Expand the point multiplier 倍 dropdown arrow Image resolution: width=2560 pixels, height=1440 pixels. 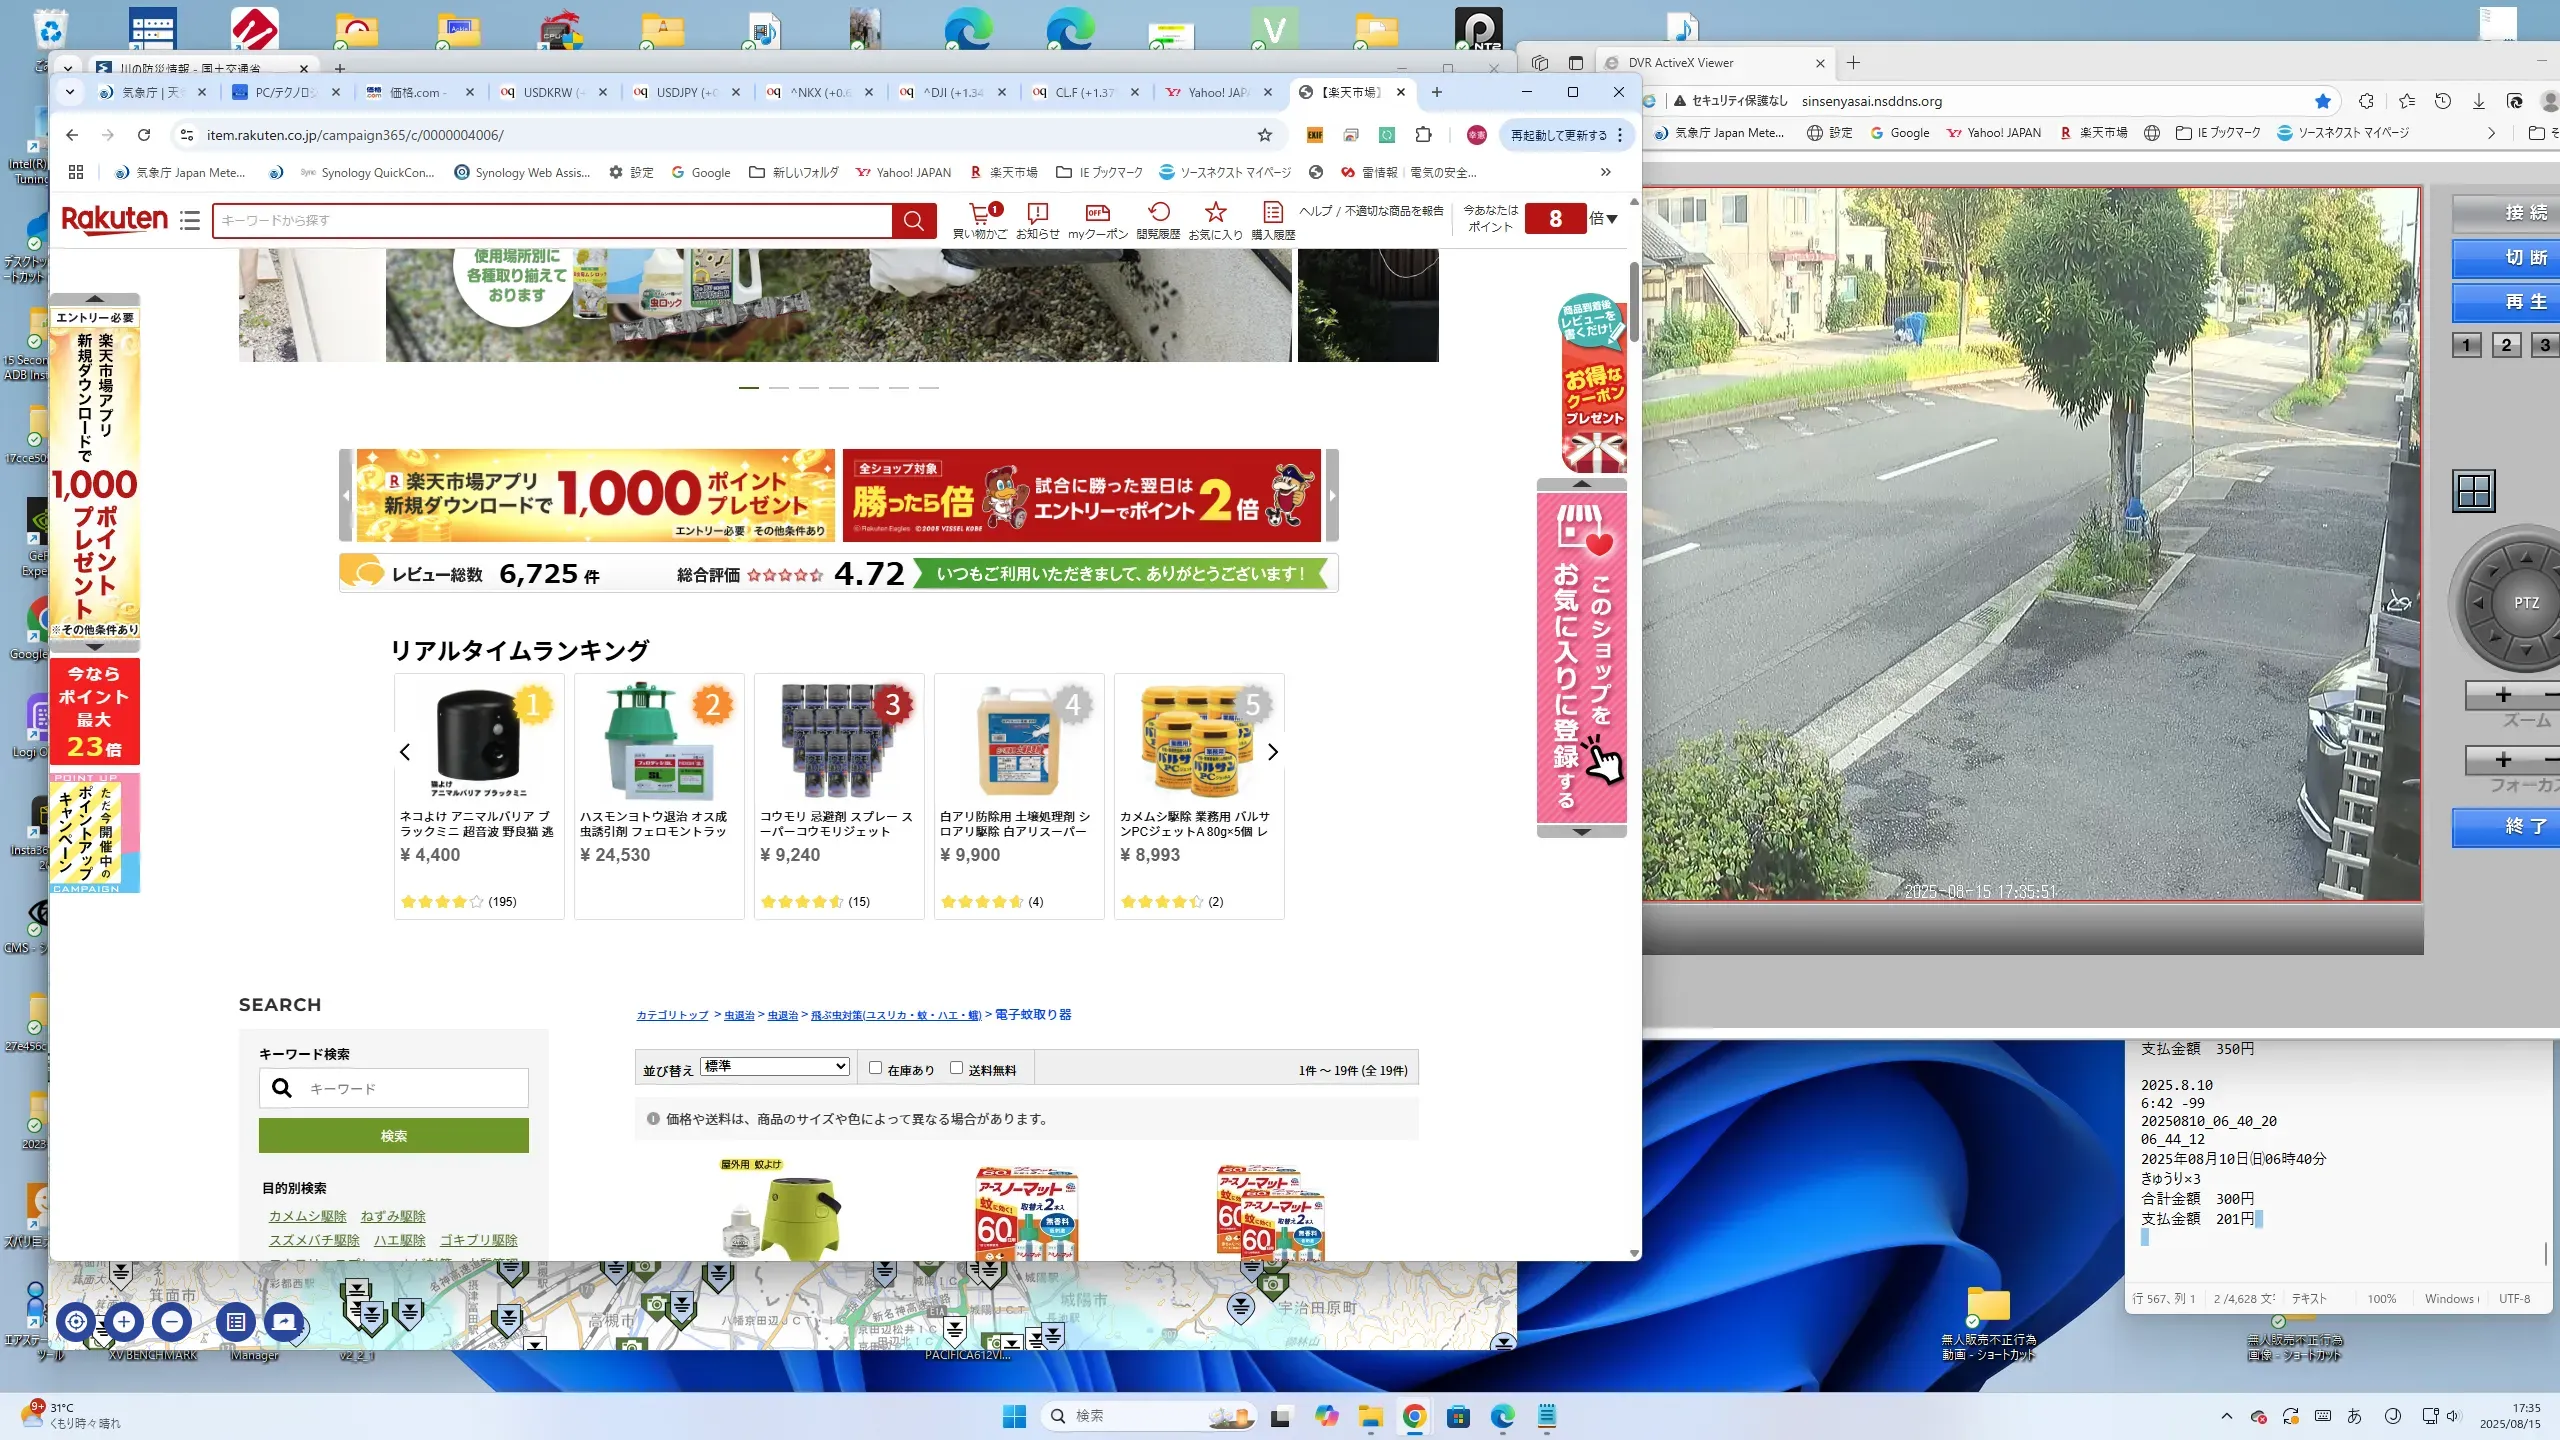point(1611,219)
